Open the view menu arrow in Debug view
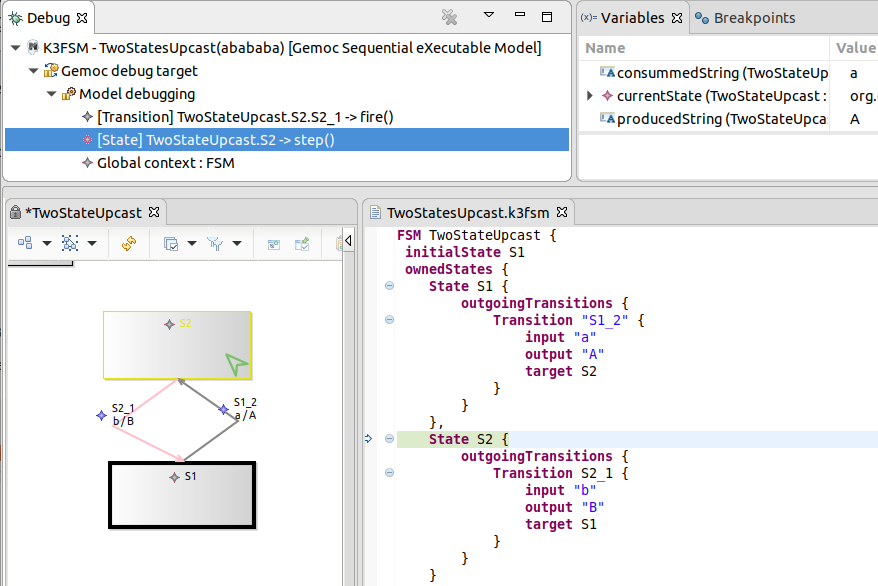The height and width of the screenshot is (586, 878). pos(488,16)
